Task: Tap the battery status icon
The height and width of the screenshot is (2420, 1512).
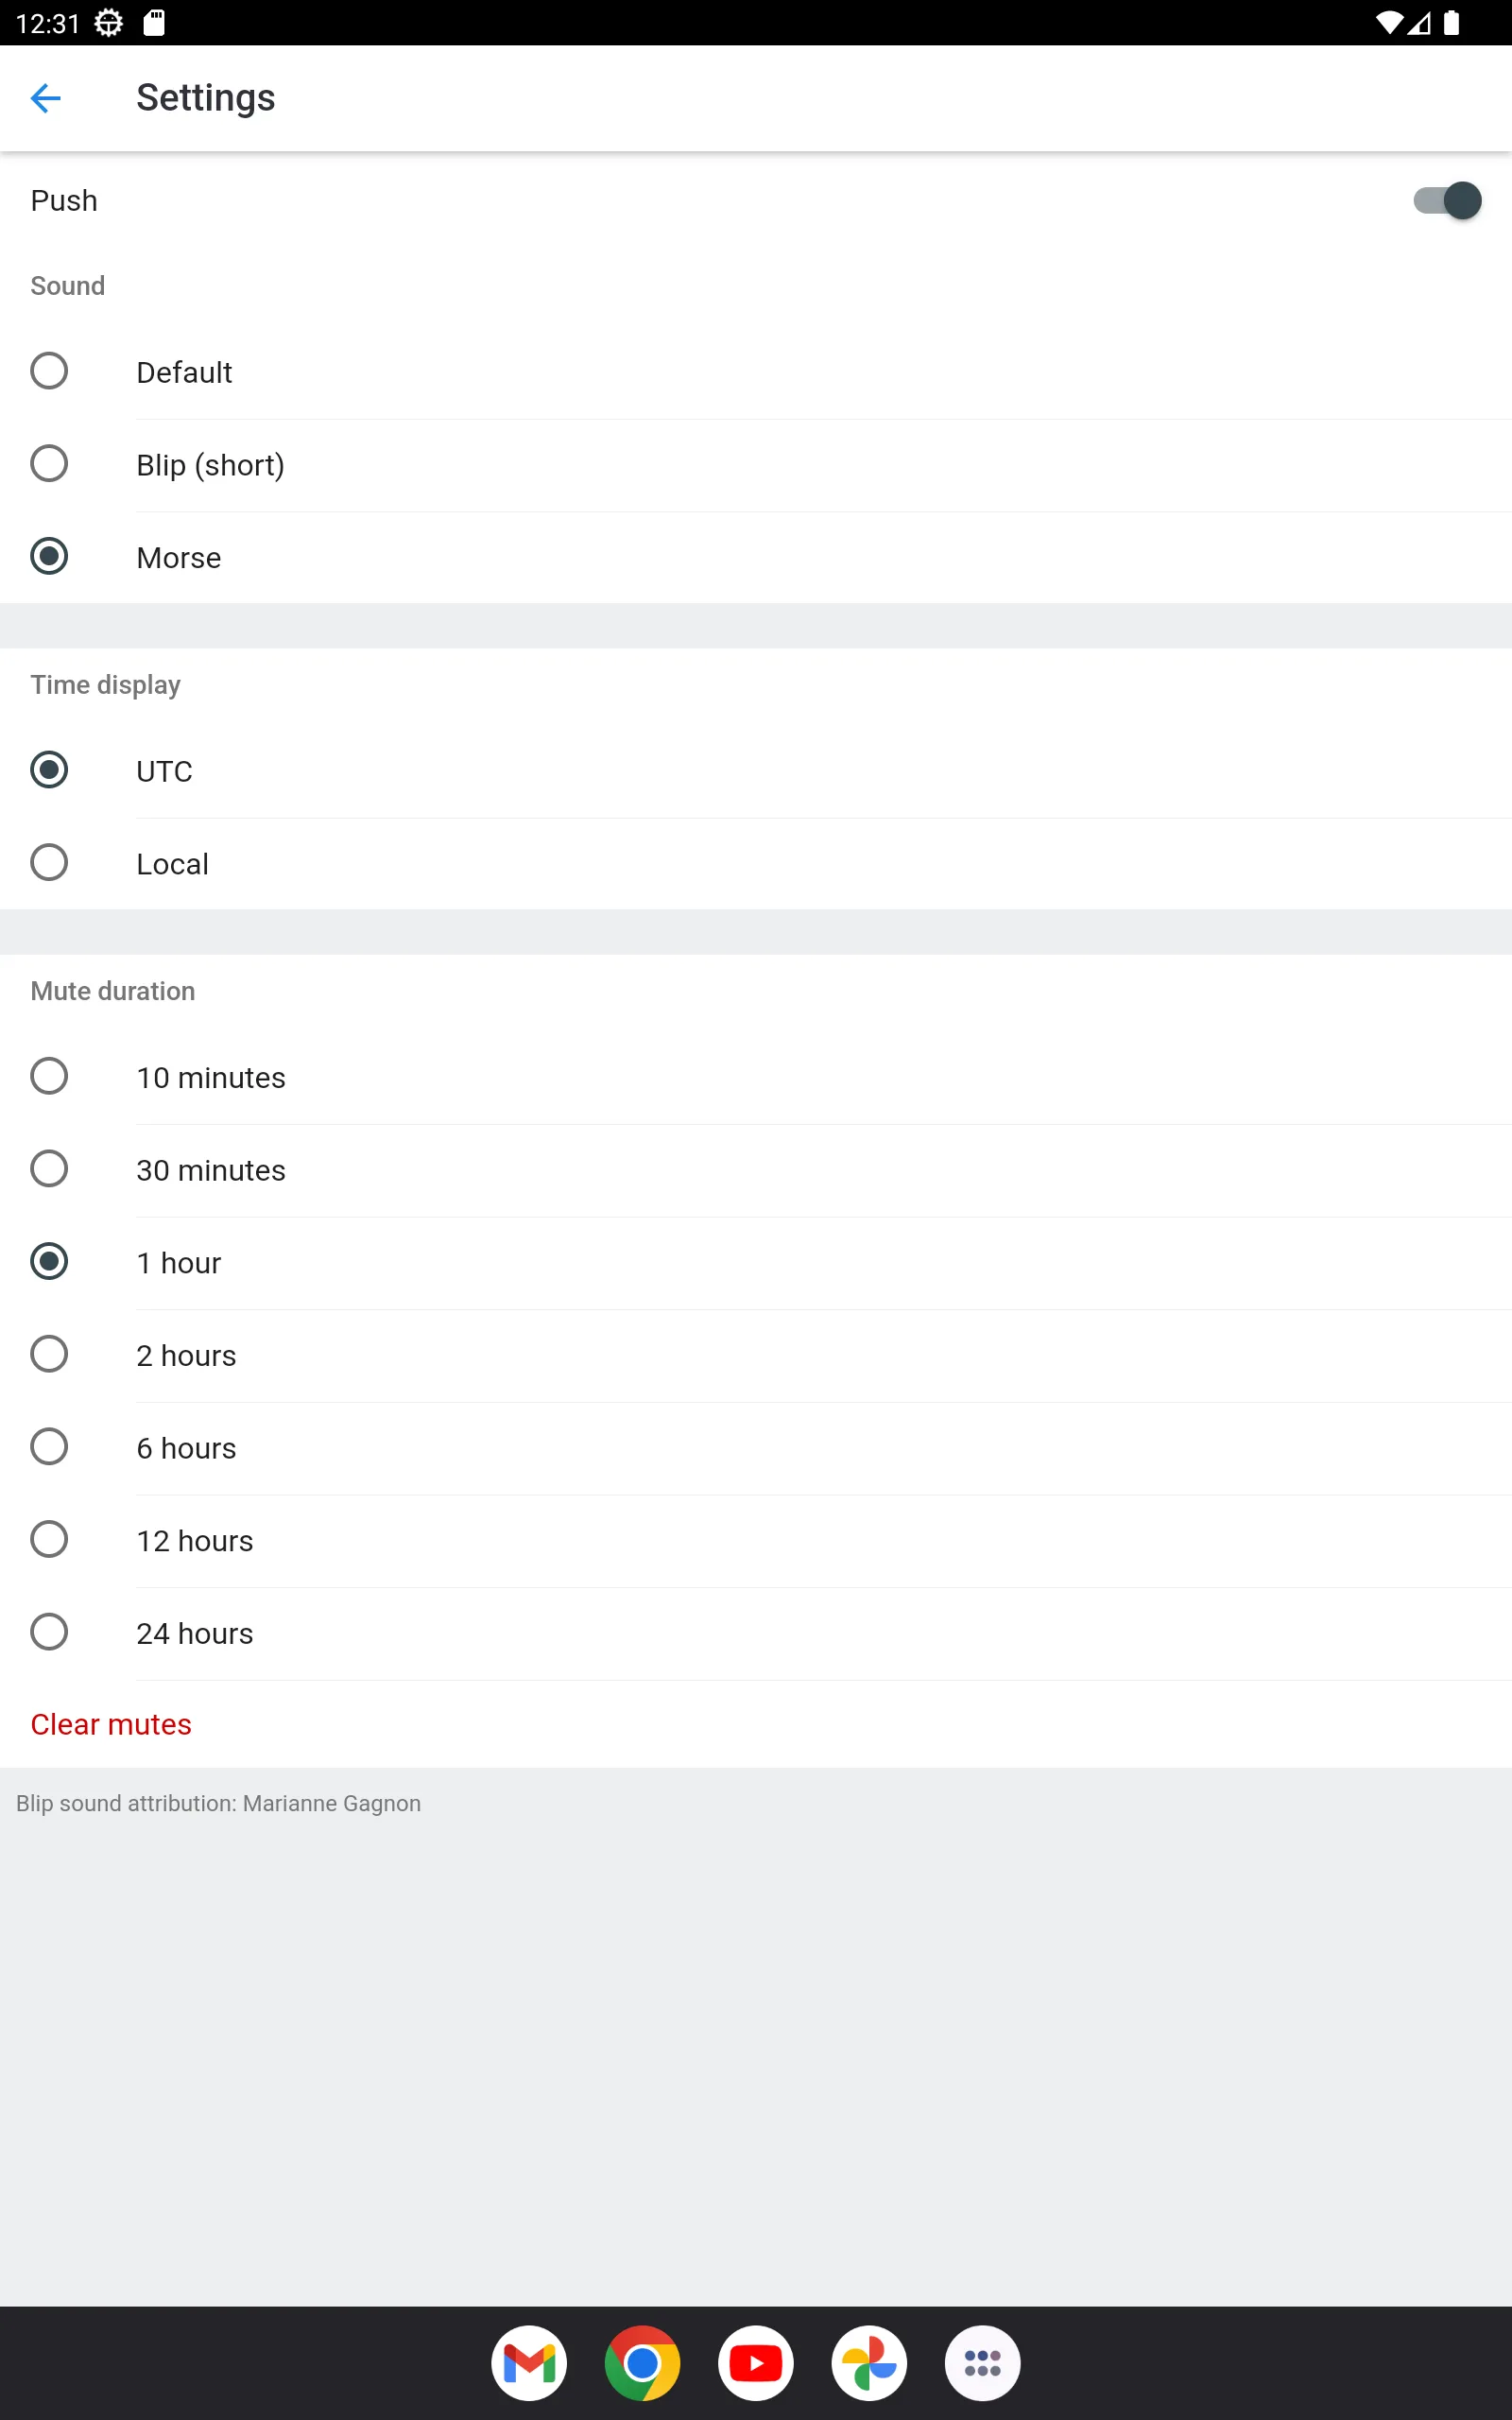Action: click(x=1451, y=23)
